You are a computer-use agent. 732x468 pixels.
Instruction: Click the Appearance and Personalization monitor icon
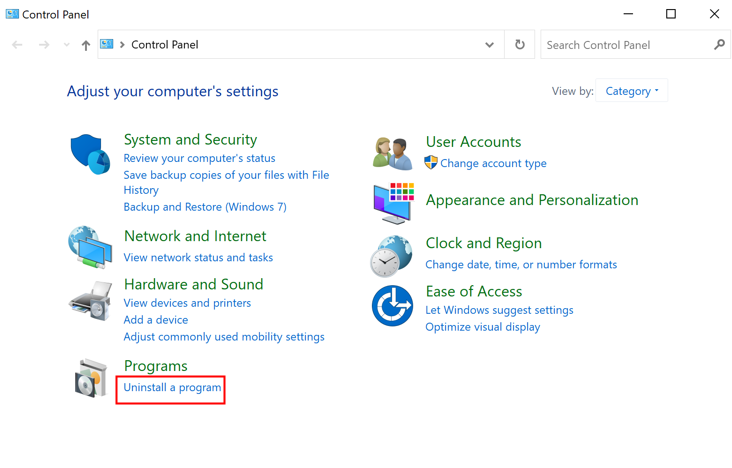tap(392, 203)
